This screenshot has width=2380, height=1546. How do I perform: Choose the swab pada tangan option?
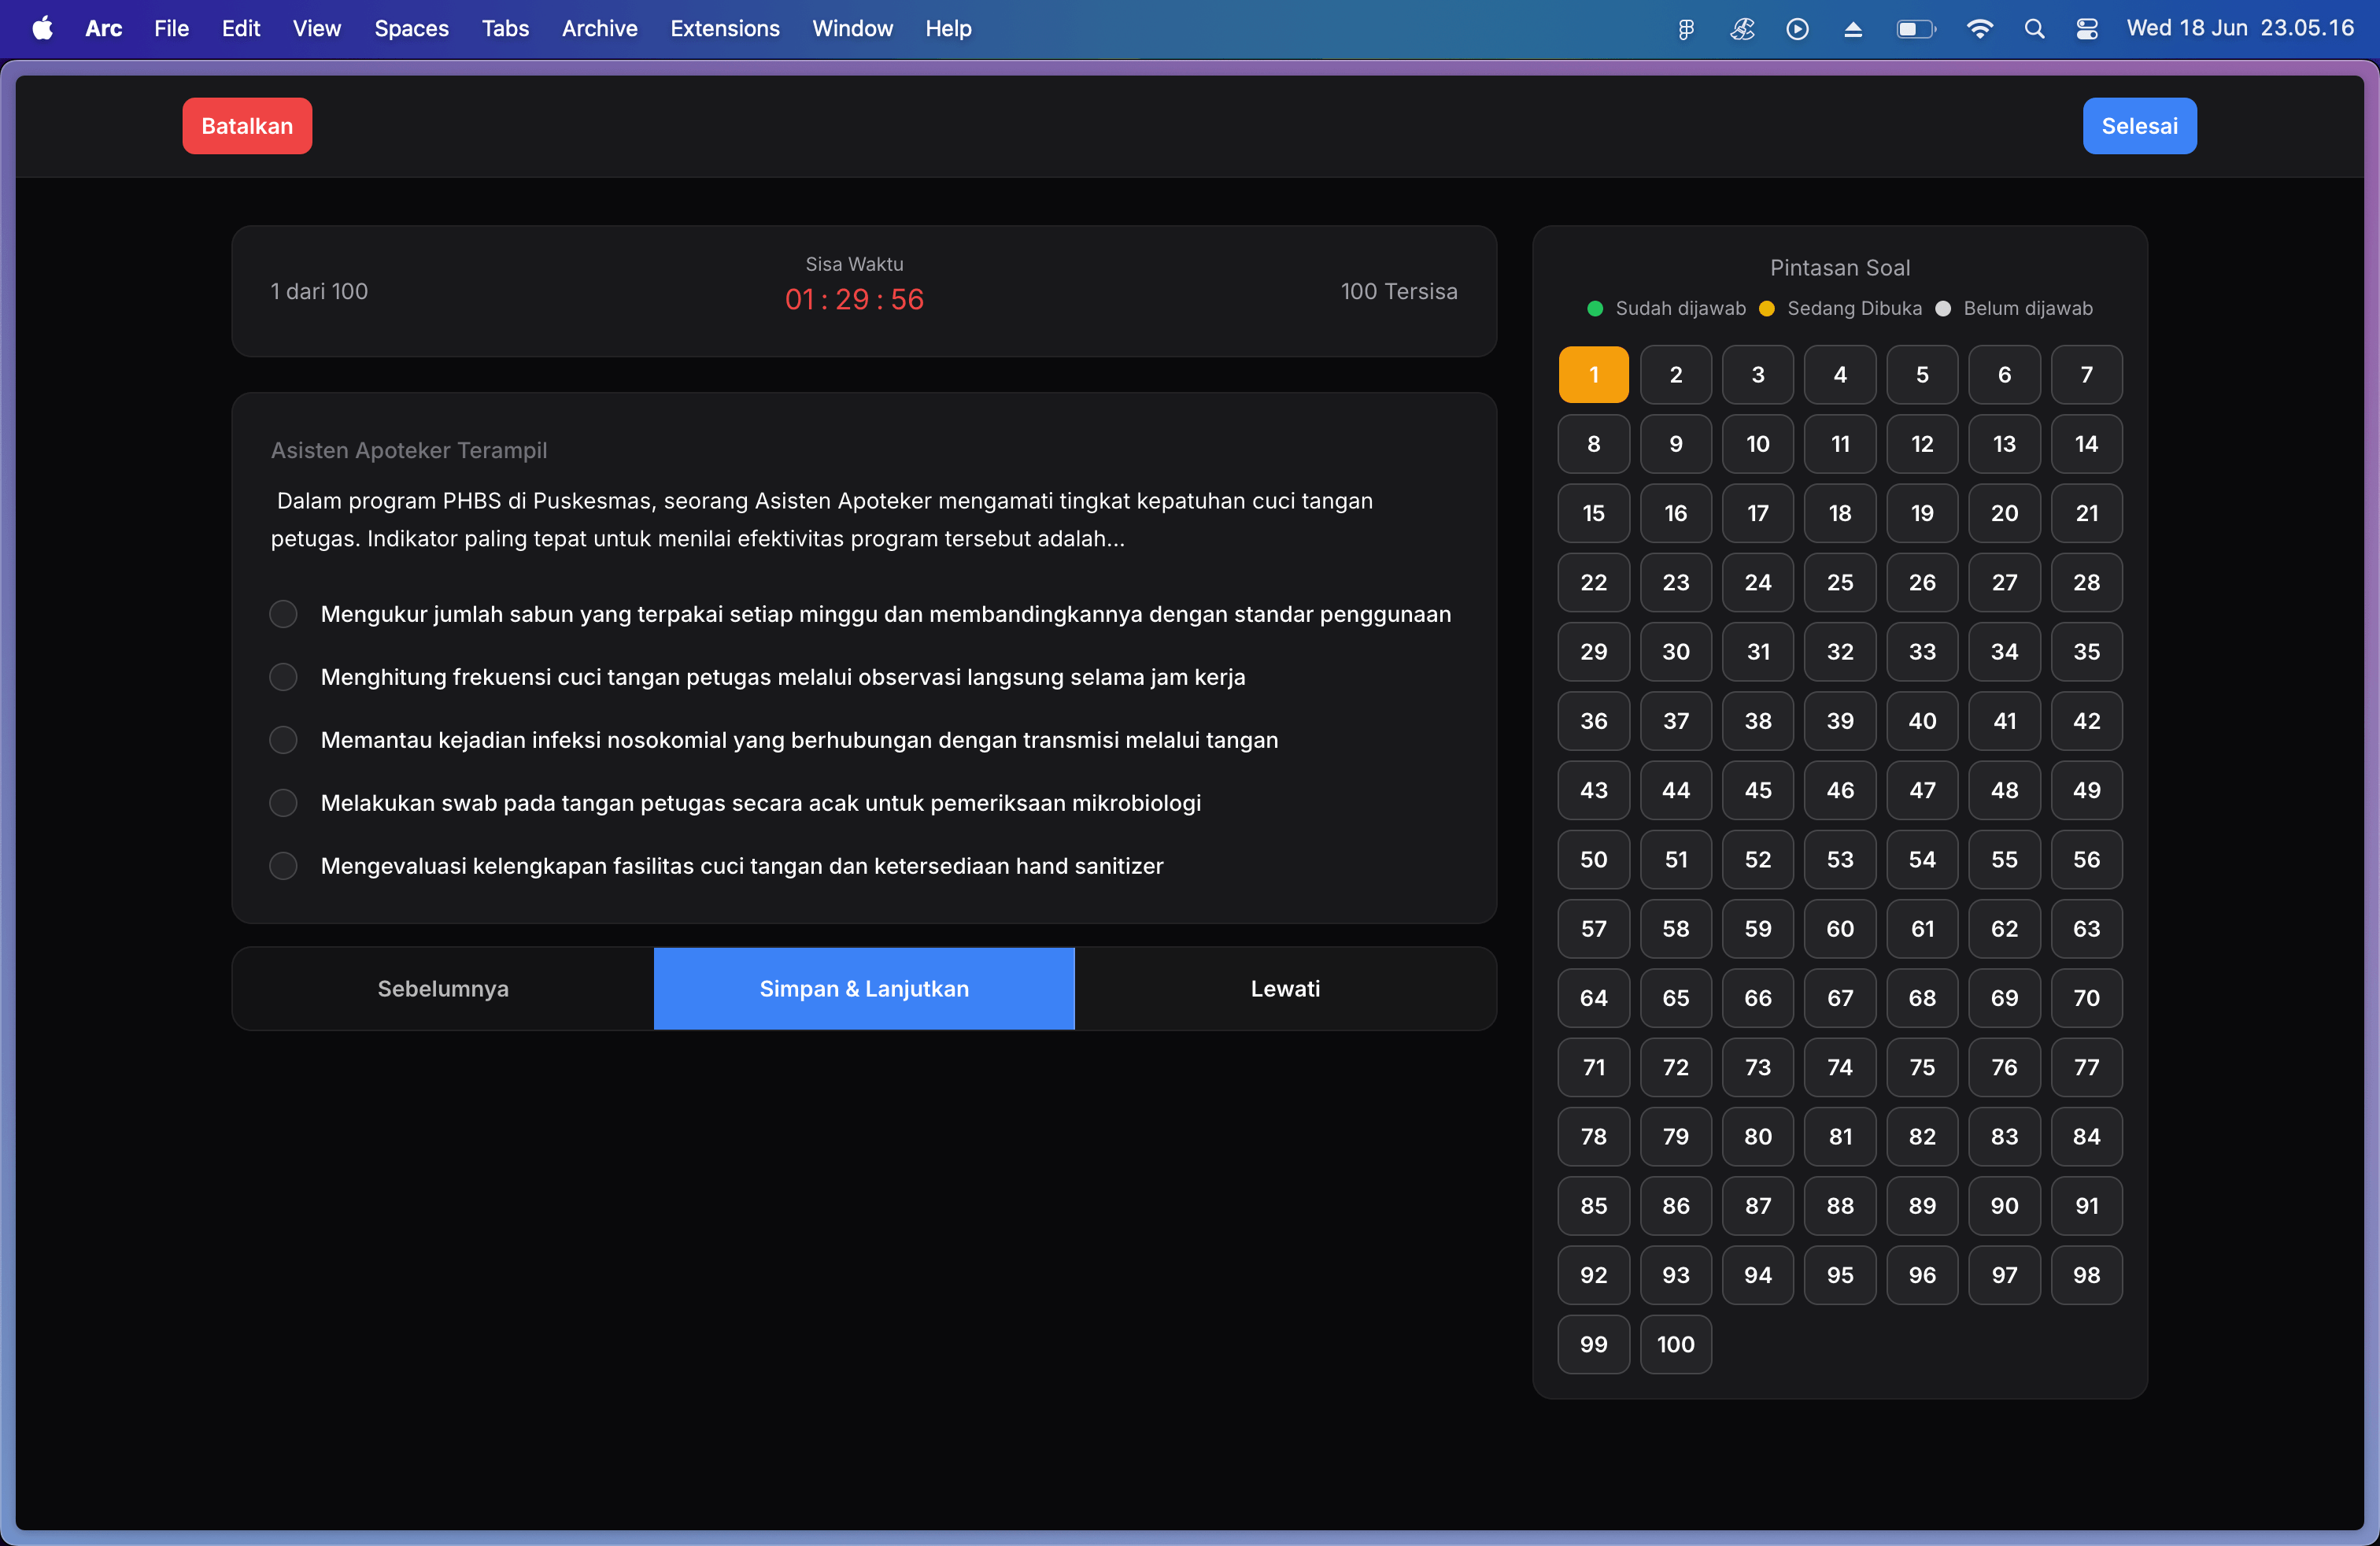tap(284, 803)
